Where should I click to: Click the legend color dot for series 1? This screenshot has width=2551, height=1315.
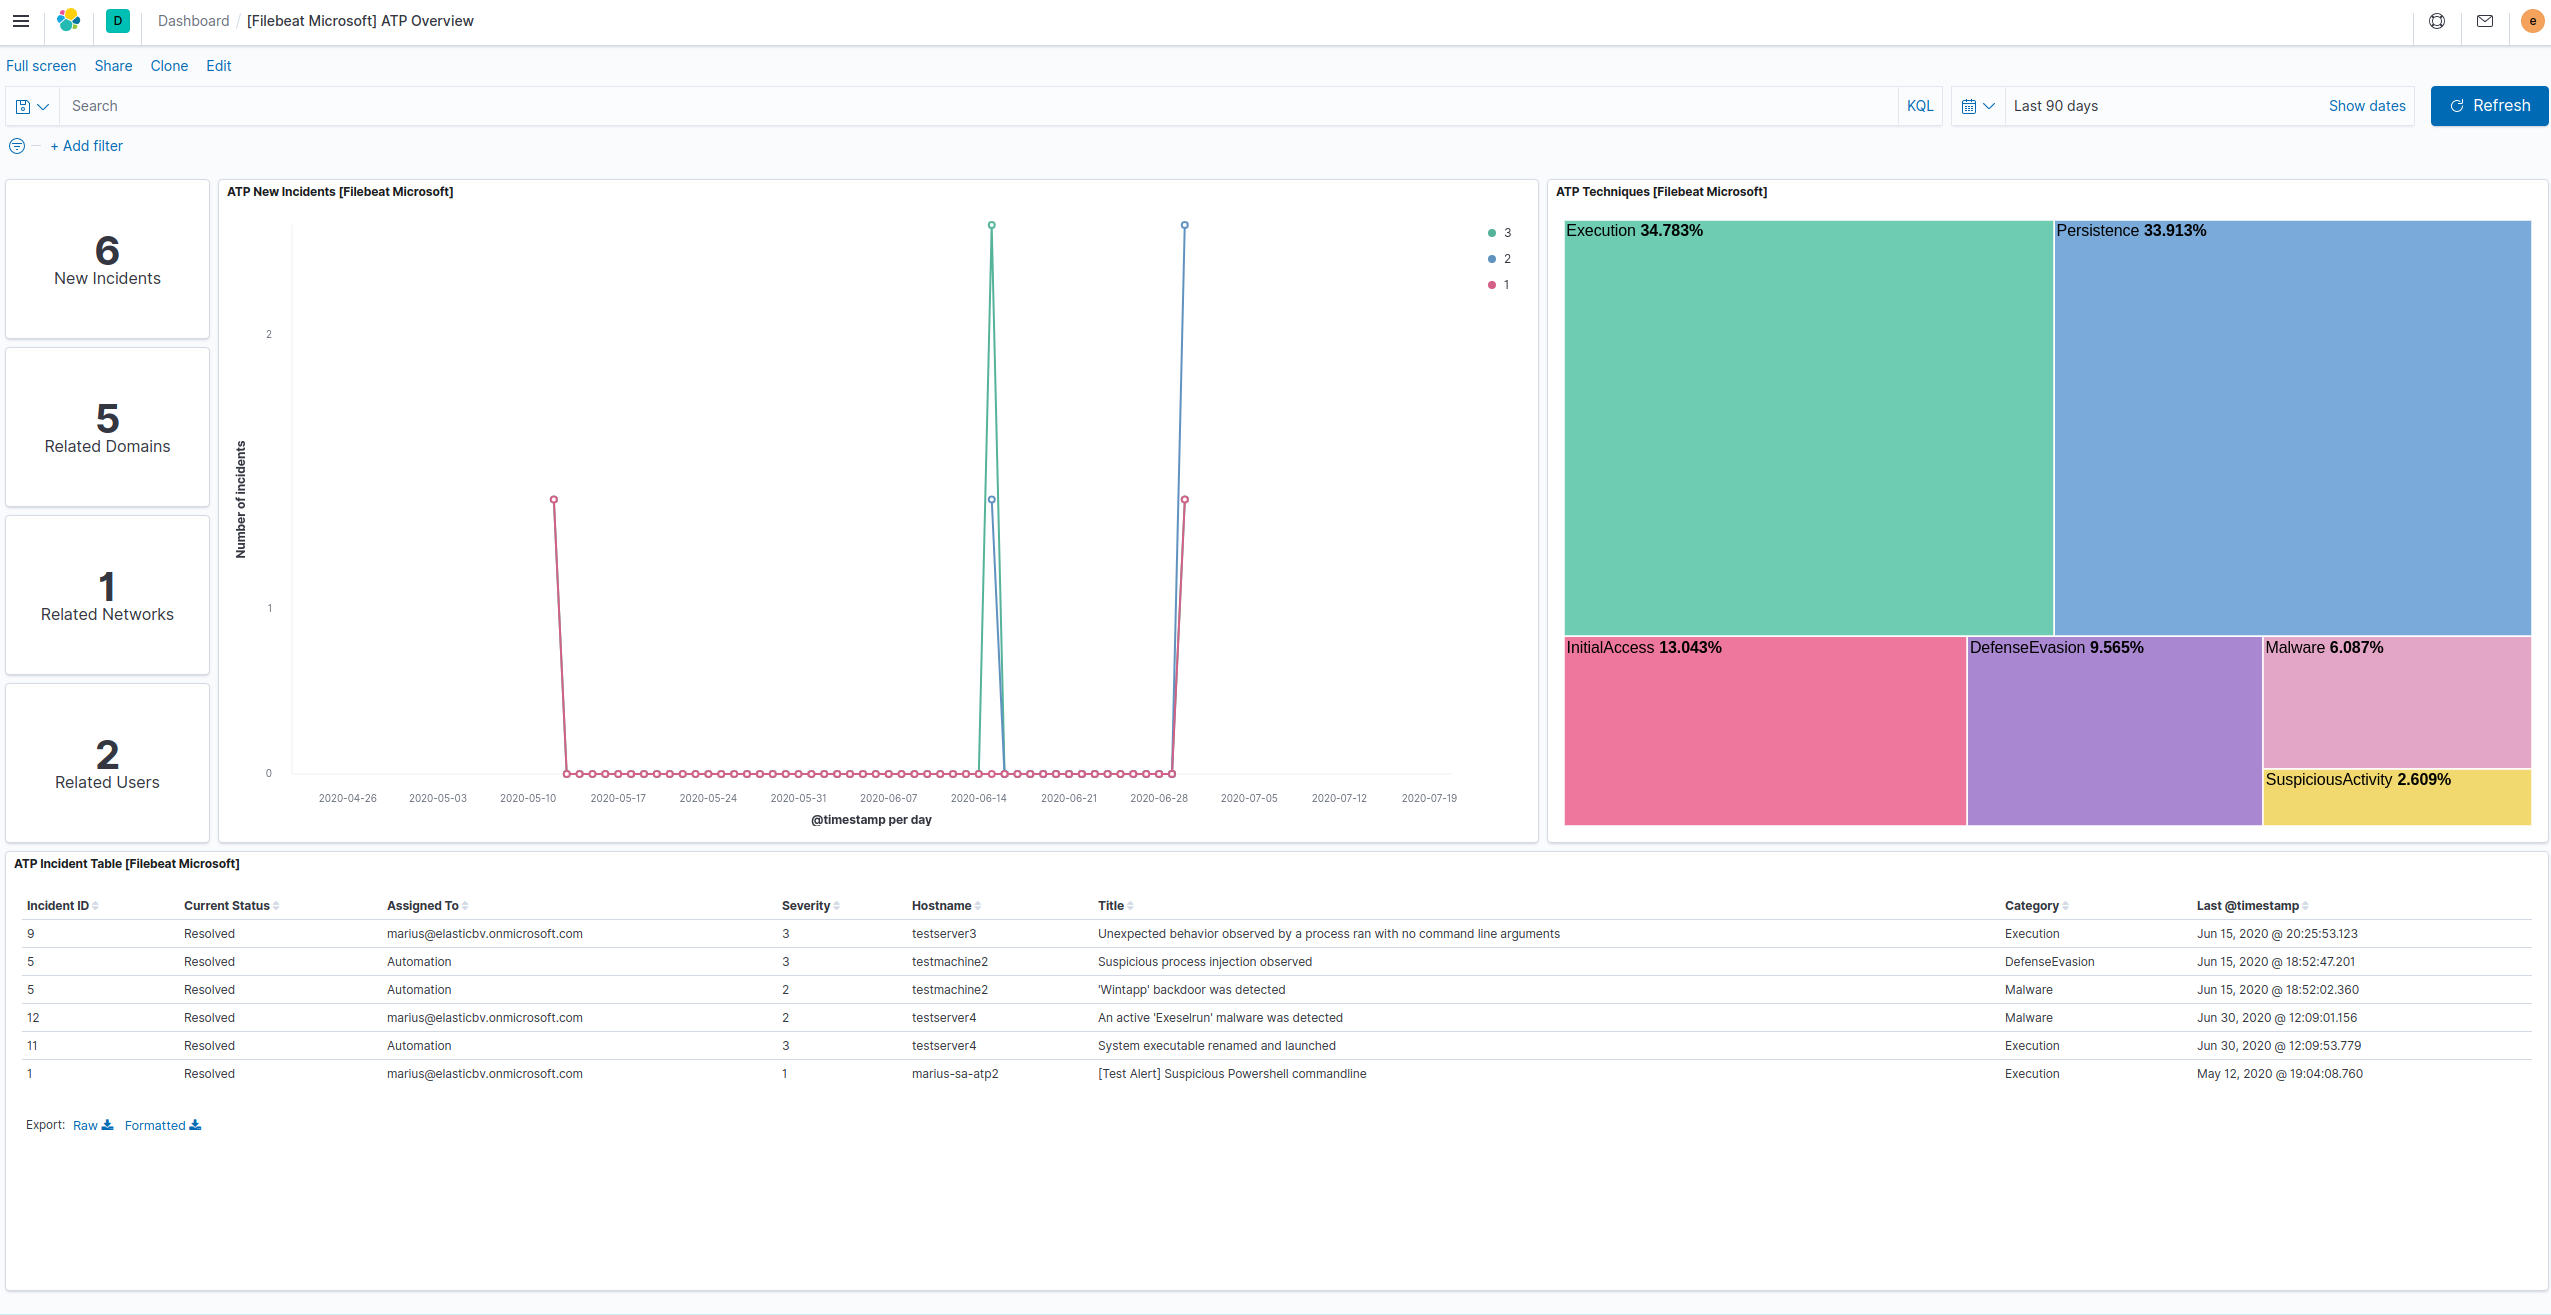[1493, 284]
